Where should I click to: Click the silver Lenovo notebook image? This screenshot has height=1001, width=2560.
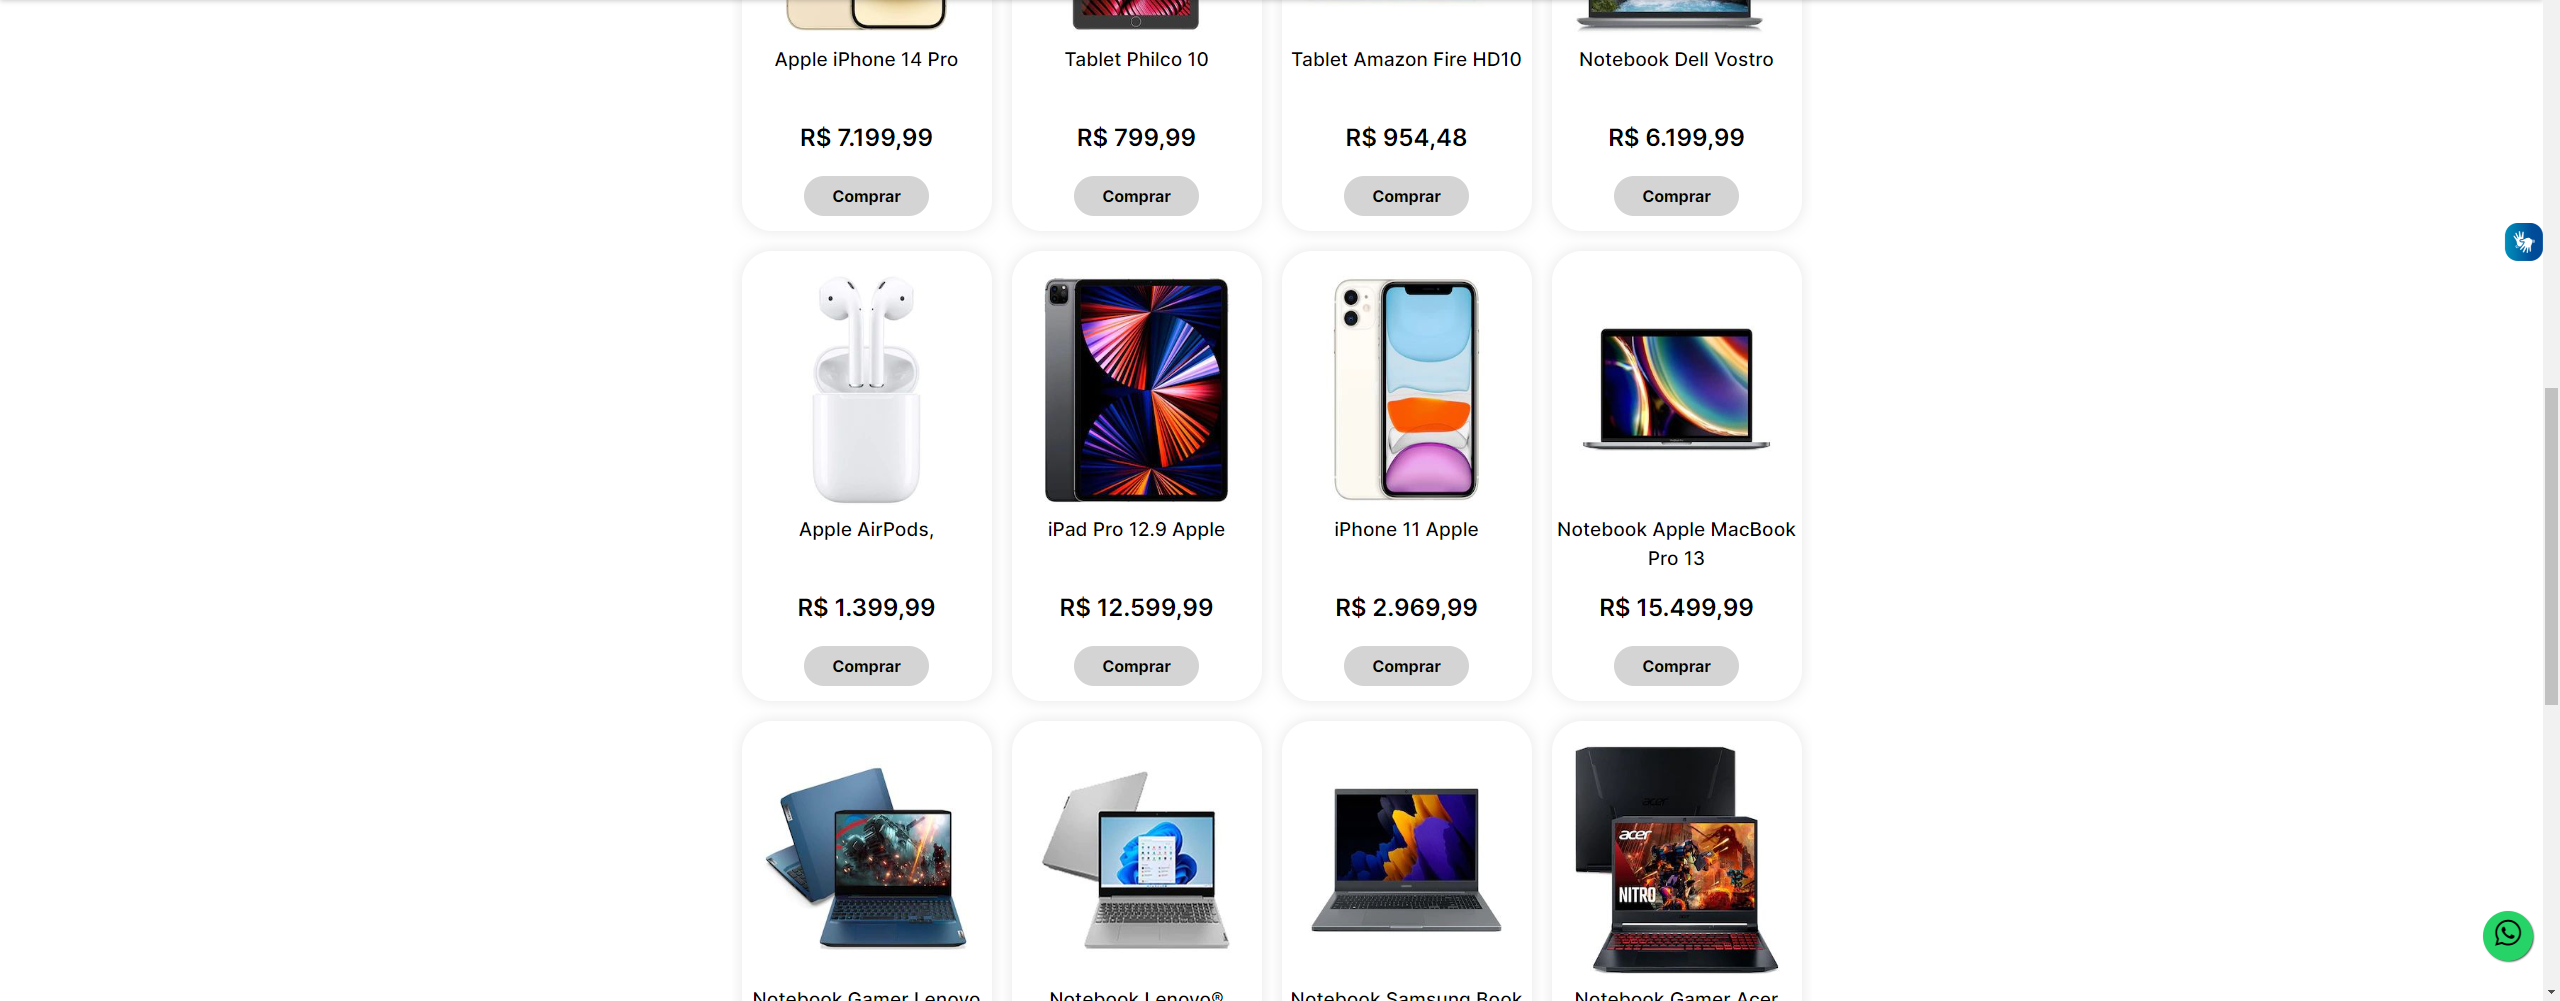(1136, 859)
